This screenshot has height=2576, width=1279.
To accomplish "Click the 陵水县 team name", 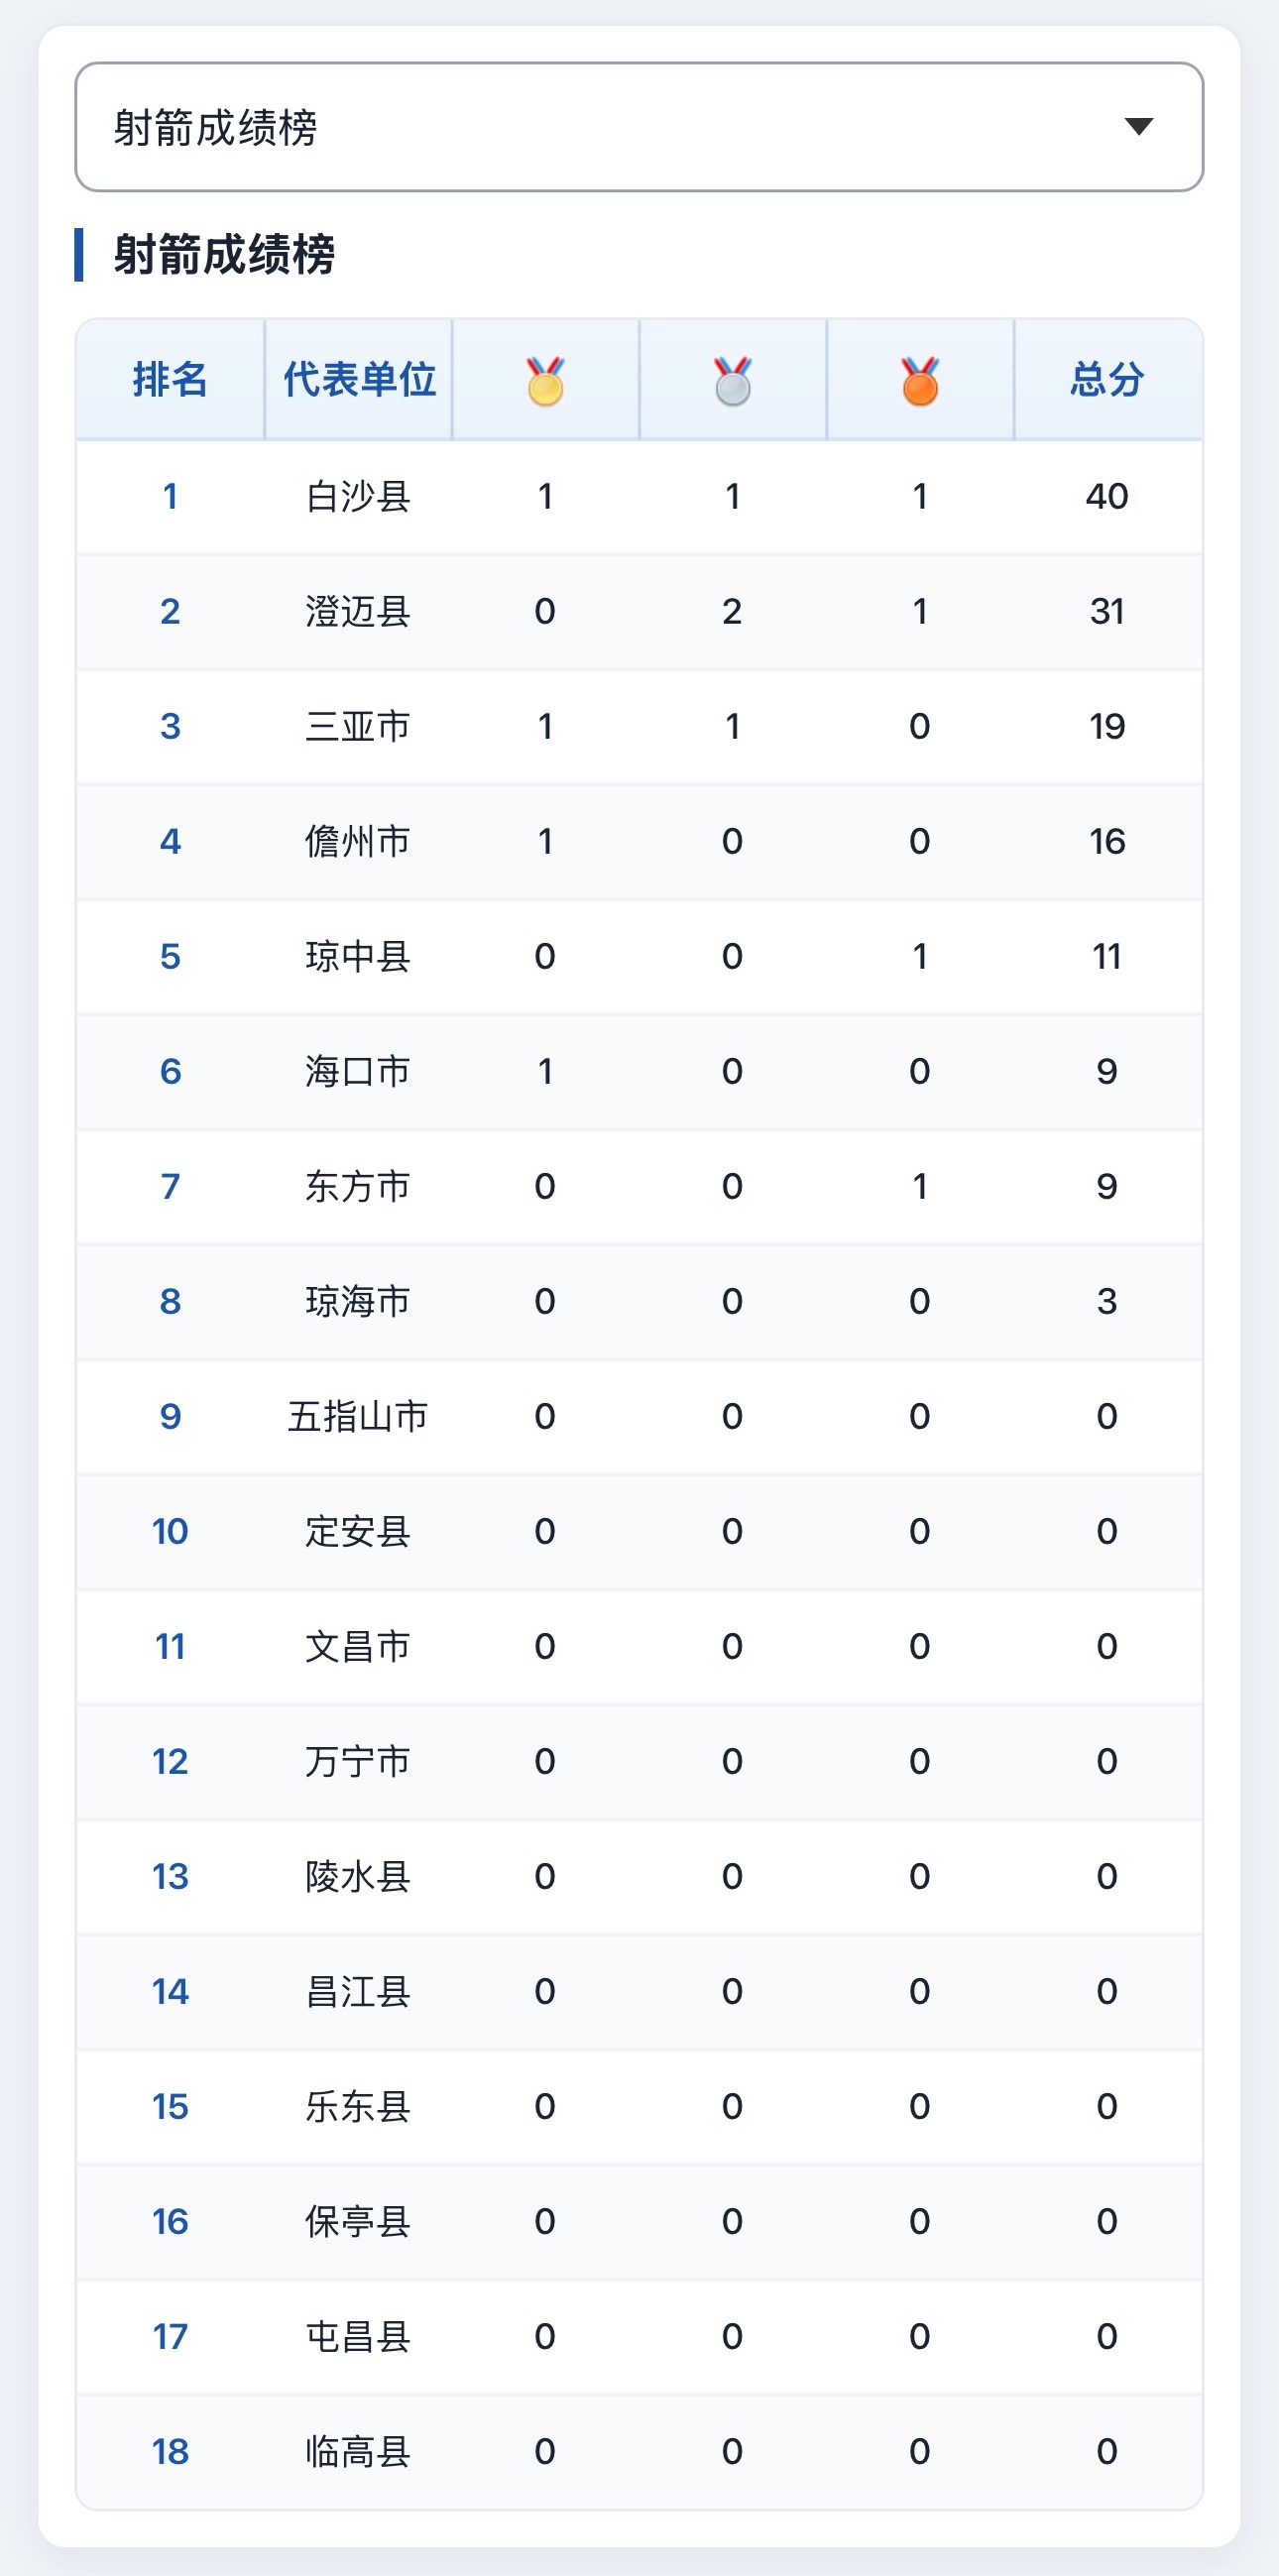I will (358, 1876).
